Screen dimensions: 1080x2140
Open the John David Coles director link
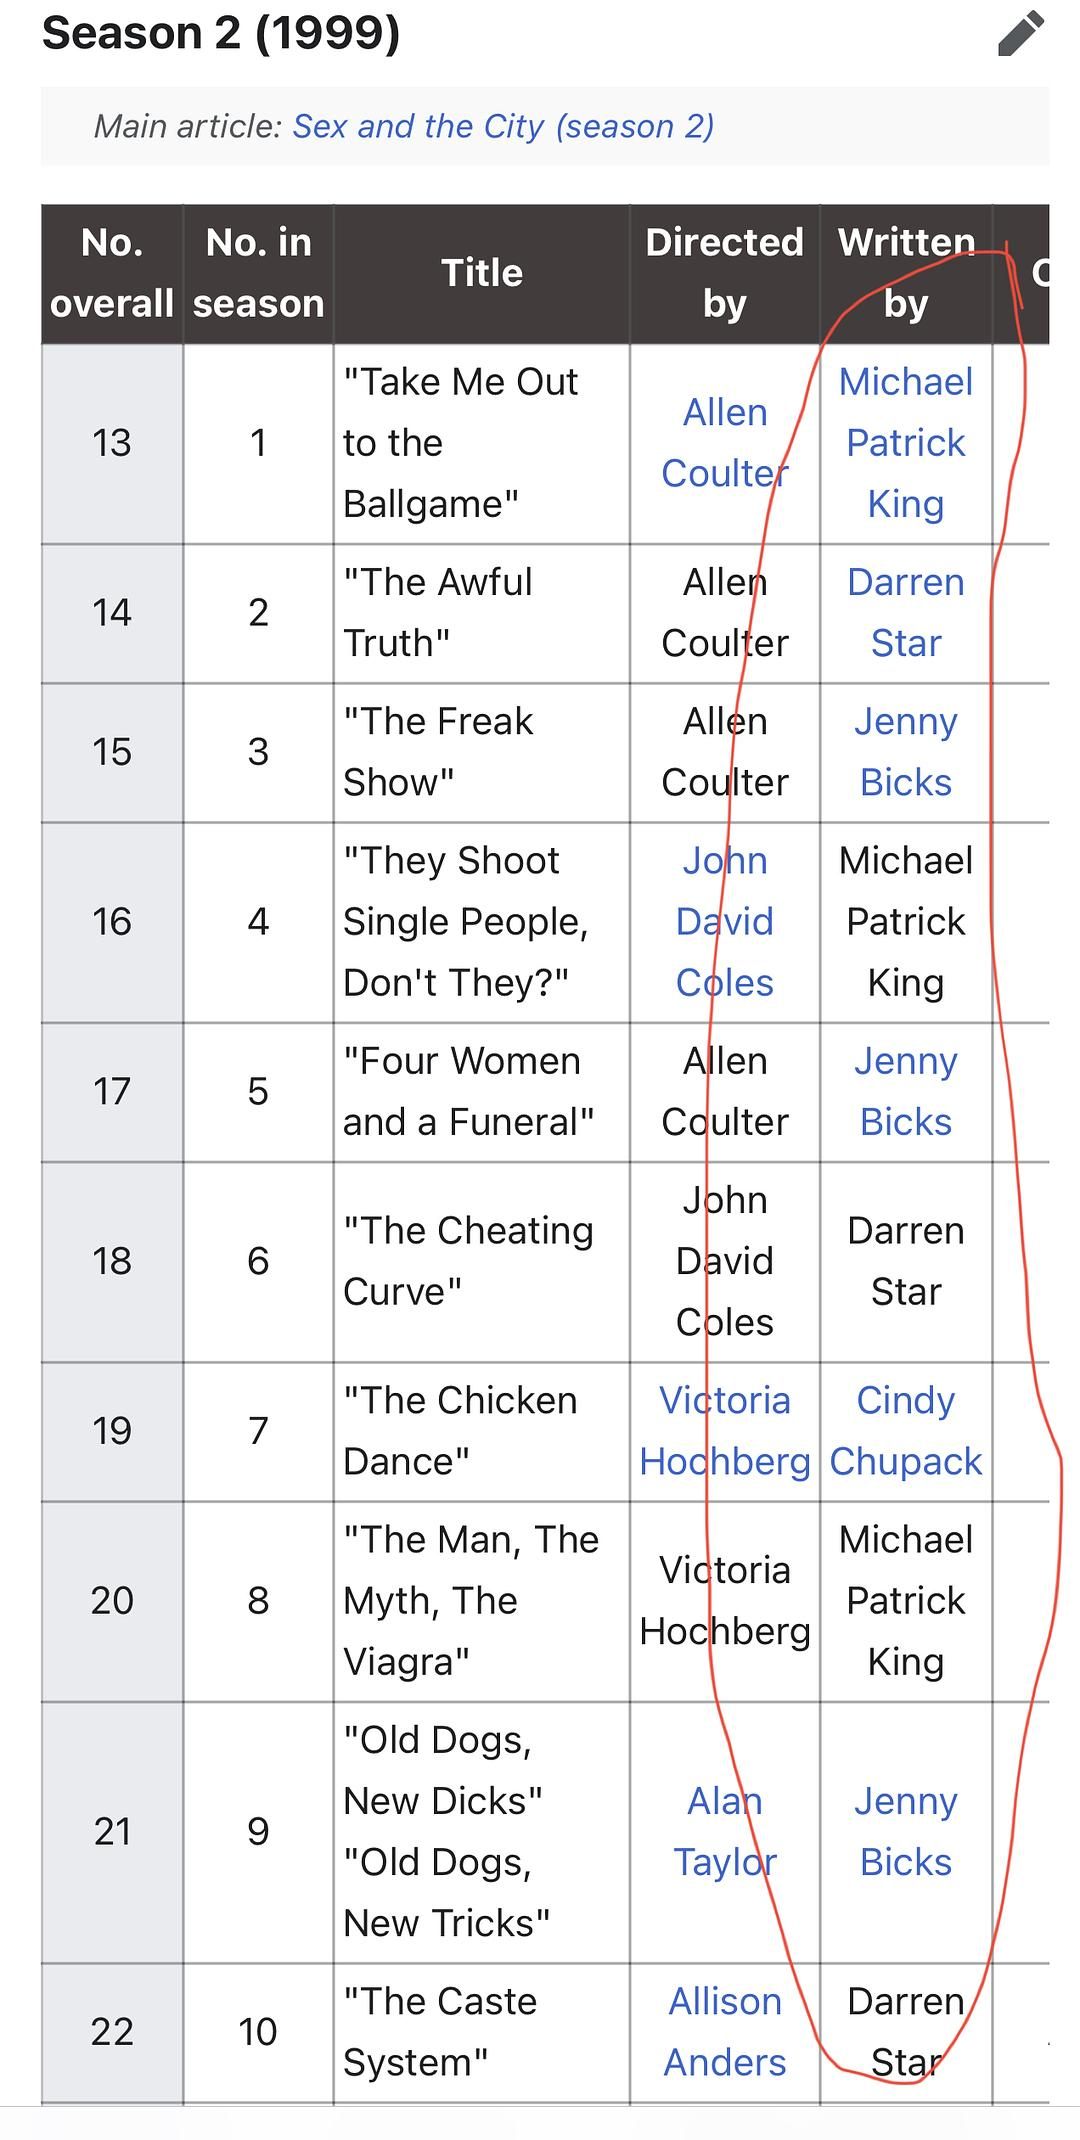pyautogui.click(x=725, y=921)
